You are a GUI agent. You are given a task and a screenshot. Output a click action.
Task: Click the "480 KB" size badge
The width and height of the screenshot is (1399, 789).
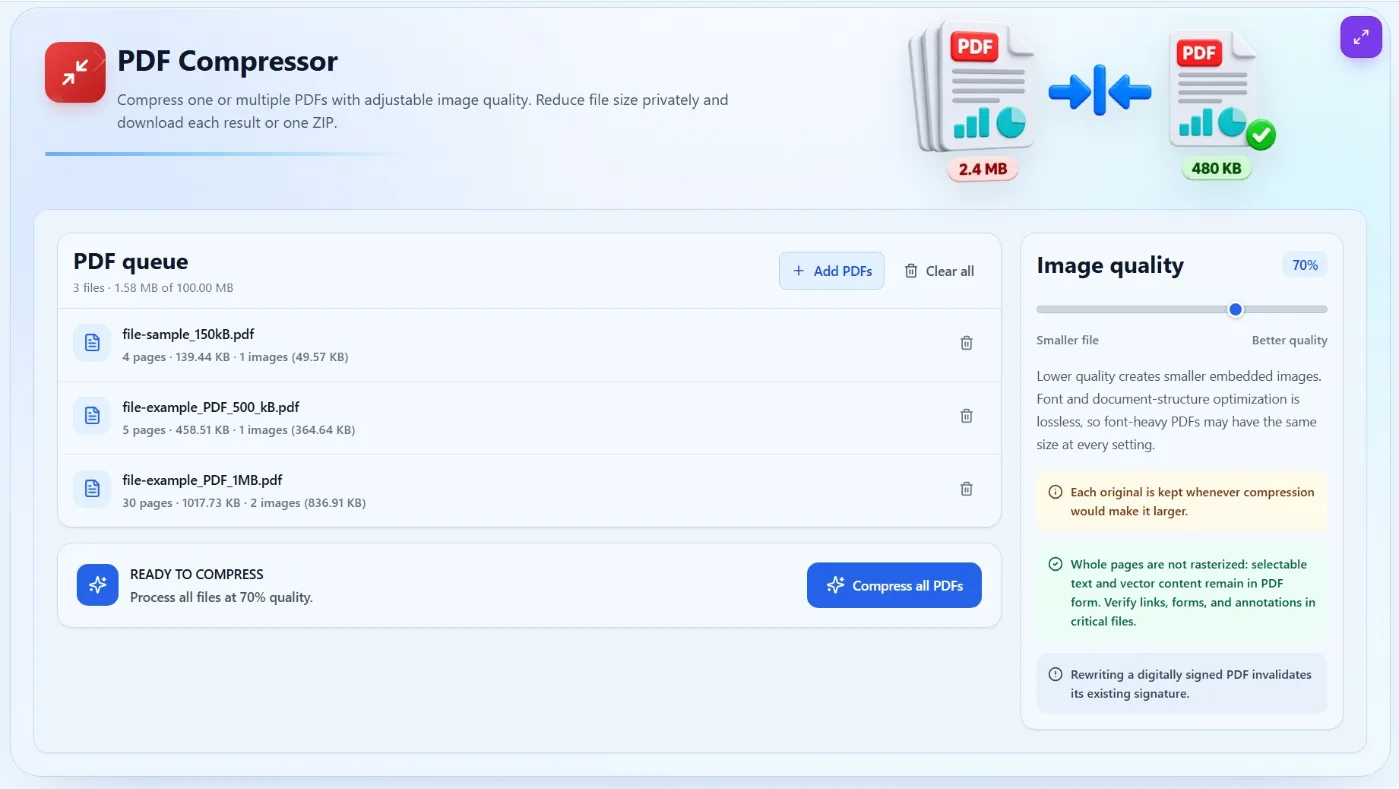[x=1217, y=168]
